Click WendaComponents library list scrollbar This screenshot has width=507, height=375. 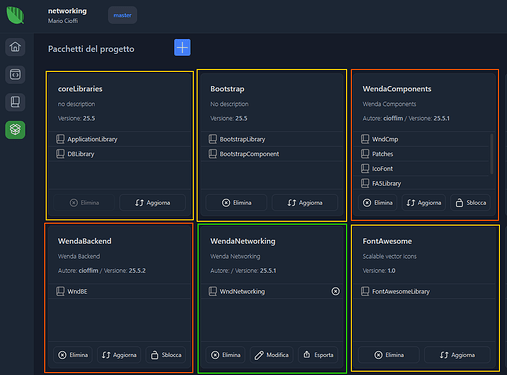tap(491, 154)
